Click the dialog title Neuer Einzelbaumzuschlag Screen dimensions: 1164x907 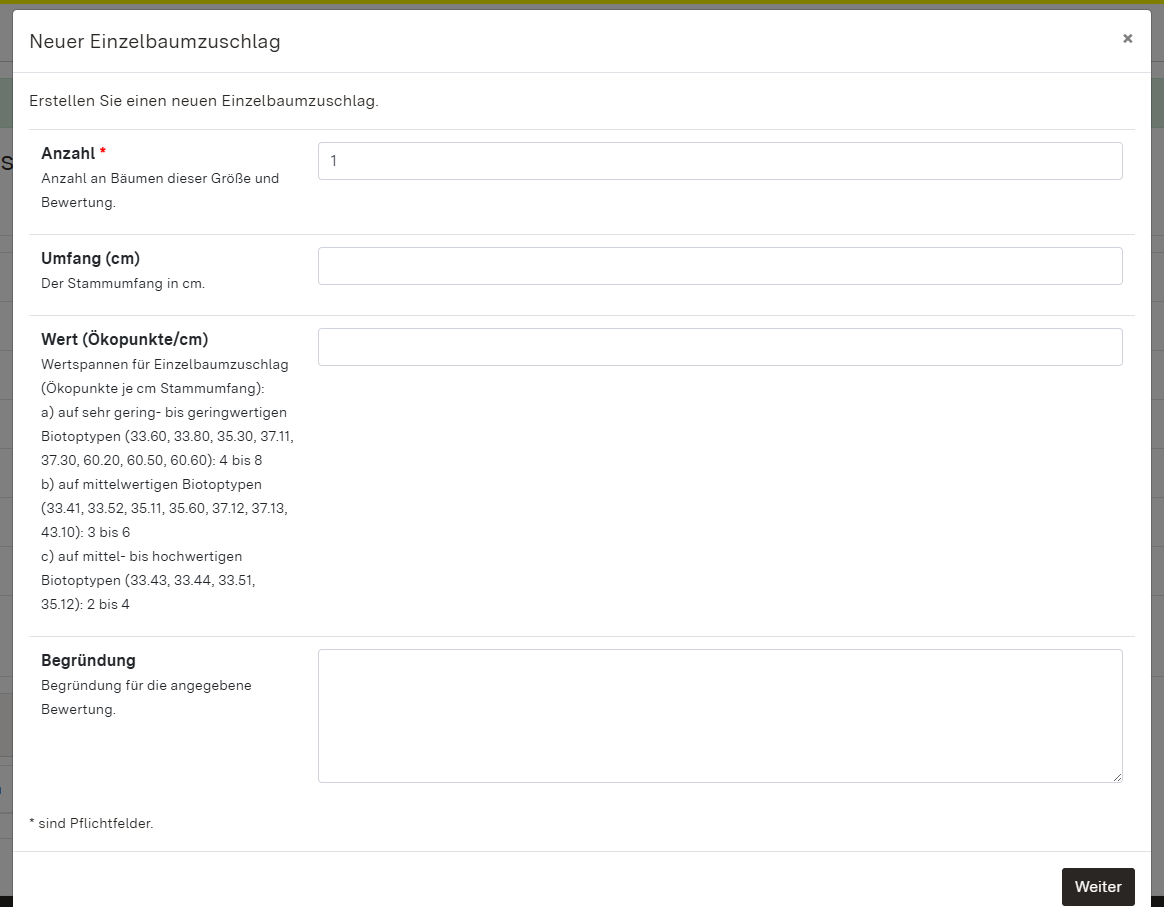[x=155, y=41]
